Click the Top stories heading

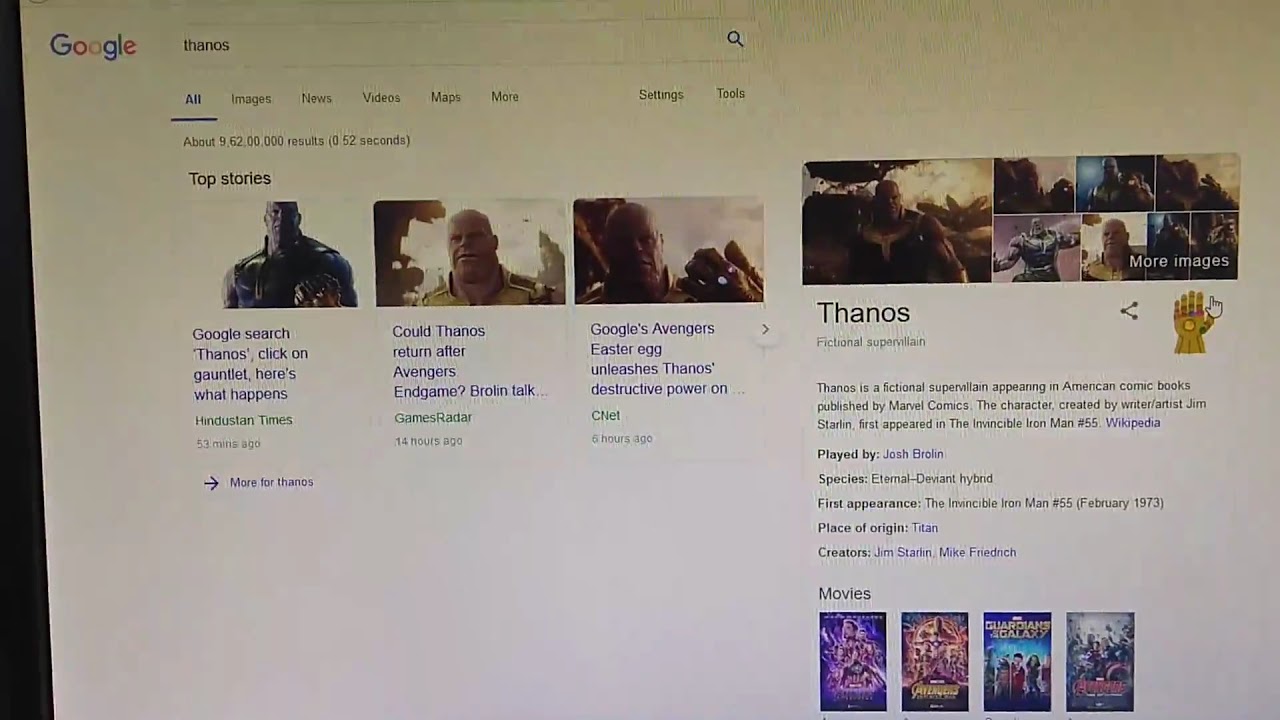230,179
